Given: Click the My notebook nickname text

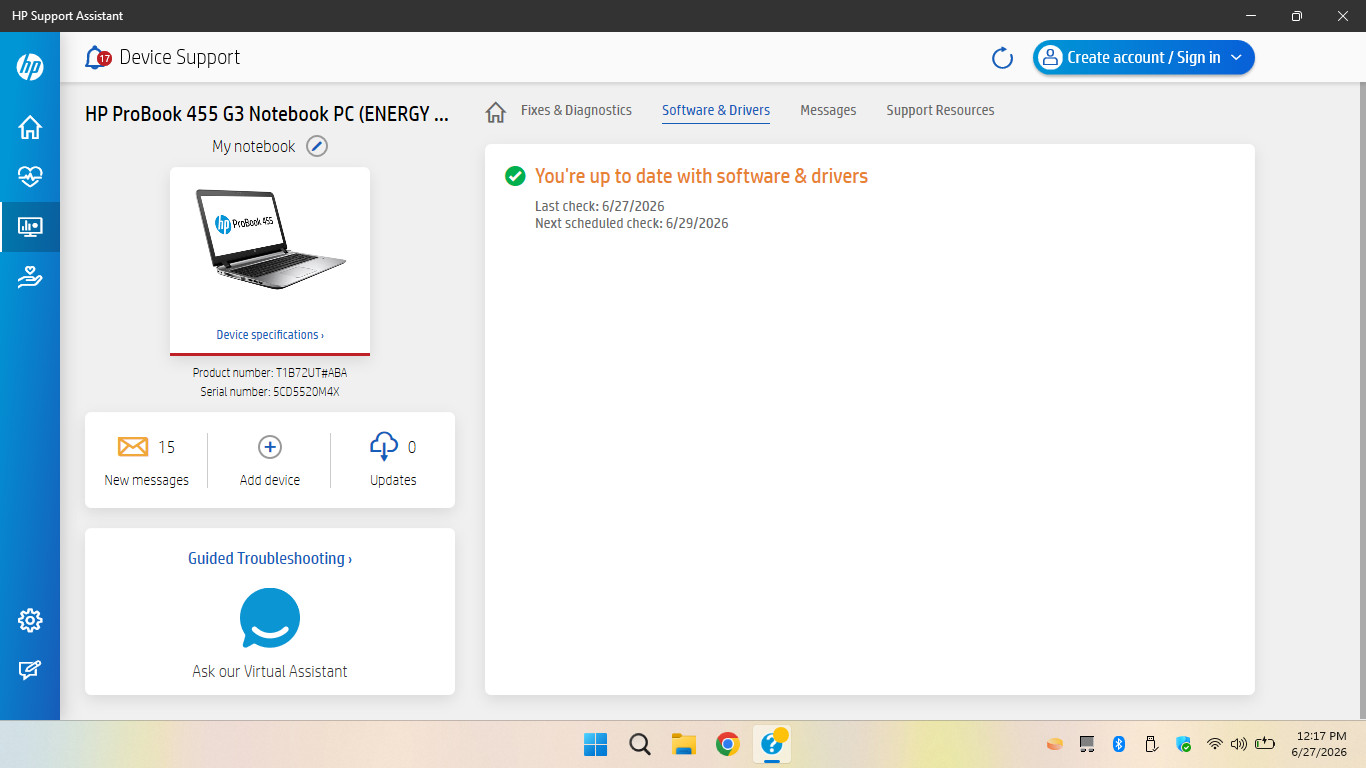Looking at the screenshot, I should tap(254, 146).
